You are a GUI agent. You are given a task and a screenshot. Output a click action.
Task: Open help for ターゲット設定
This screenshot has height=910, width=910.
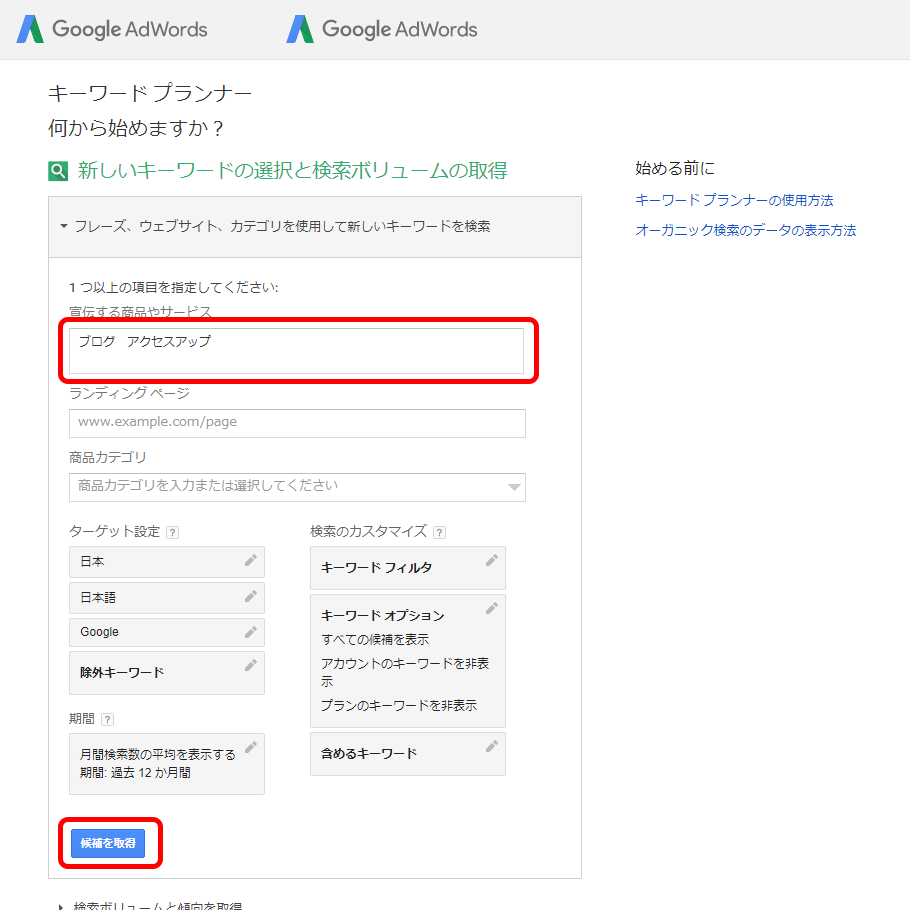[x=172, y=532]
